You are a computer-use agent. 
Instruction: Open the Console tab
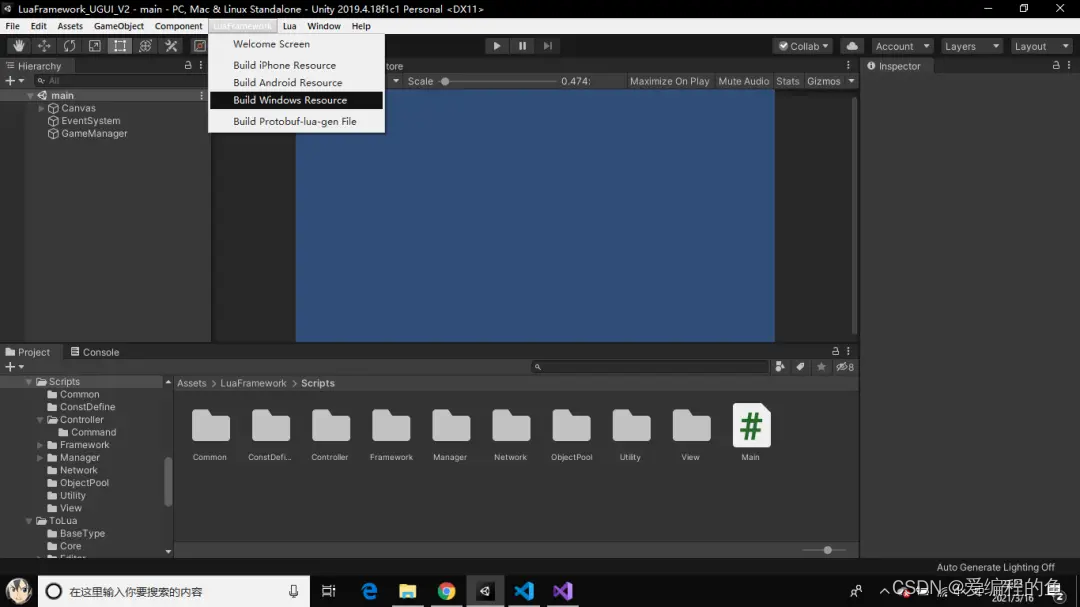coord(95,351)
